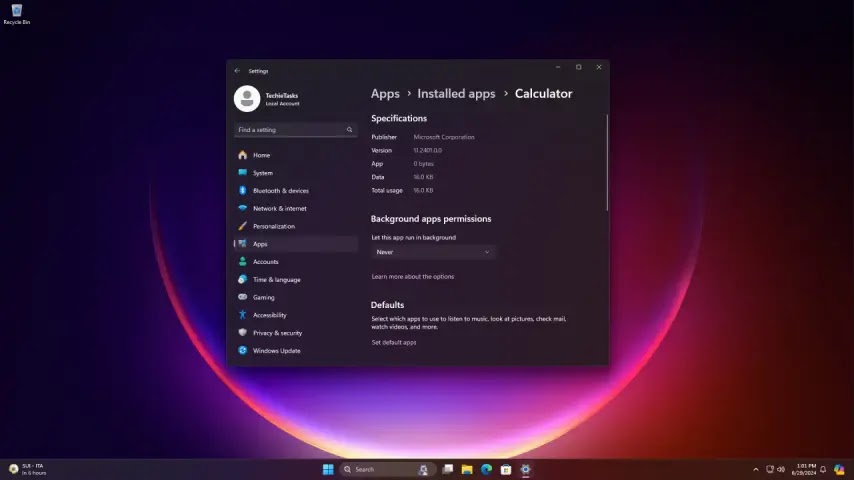Viewport: 854px width, 480px height.
Task: Click the Personalization brush icon
Action: pos(242,226)
